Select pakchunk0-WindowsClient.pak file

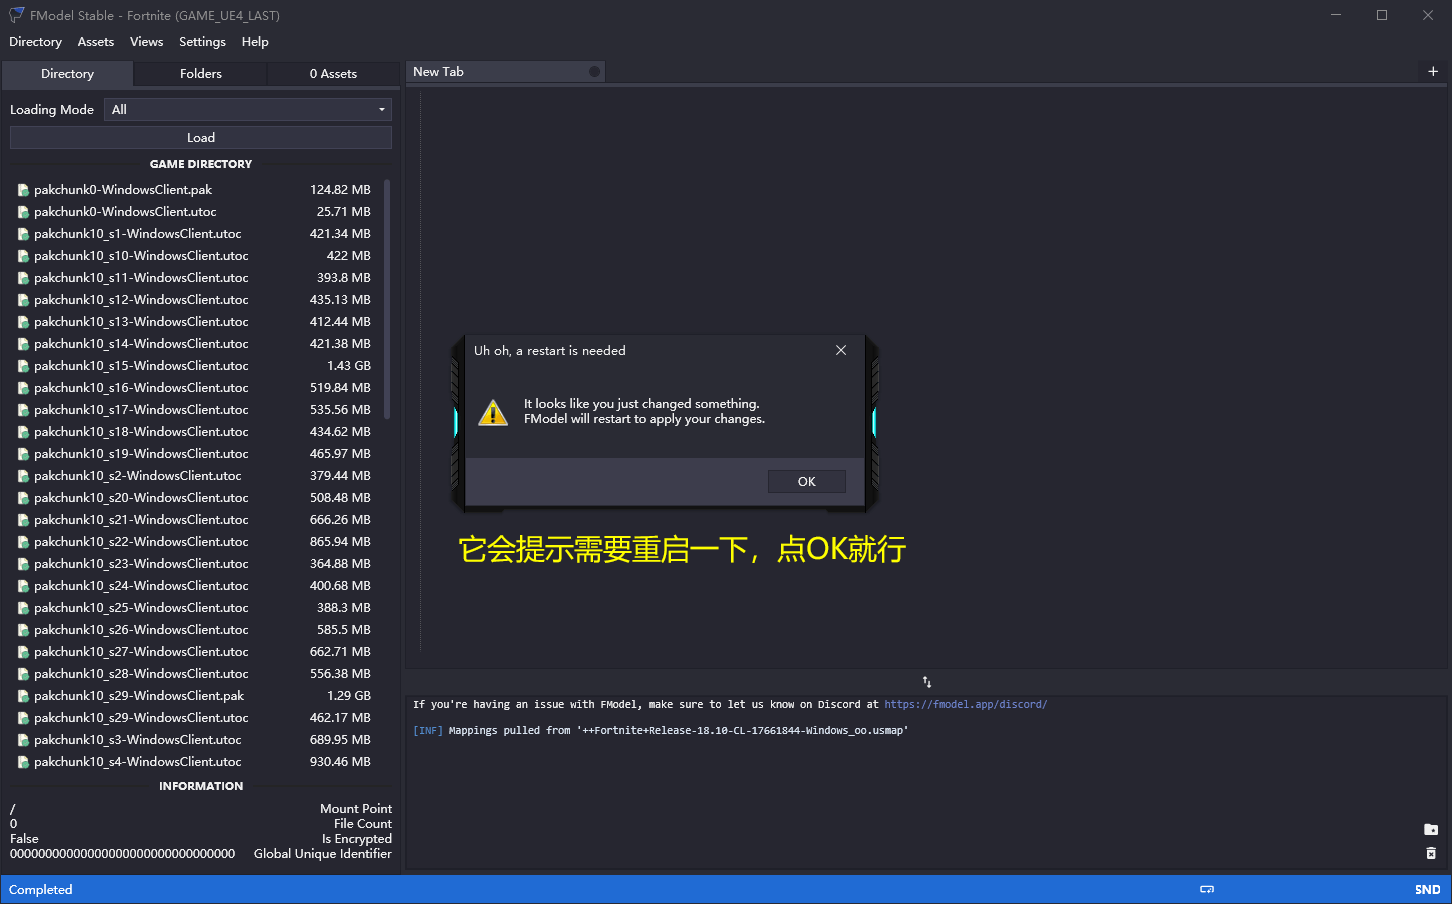(194, 190)
